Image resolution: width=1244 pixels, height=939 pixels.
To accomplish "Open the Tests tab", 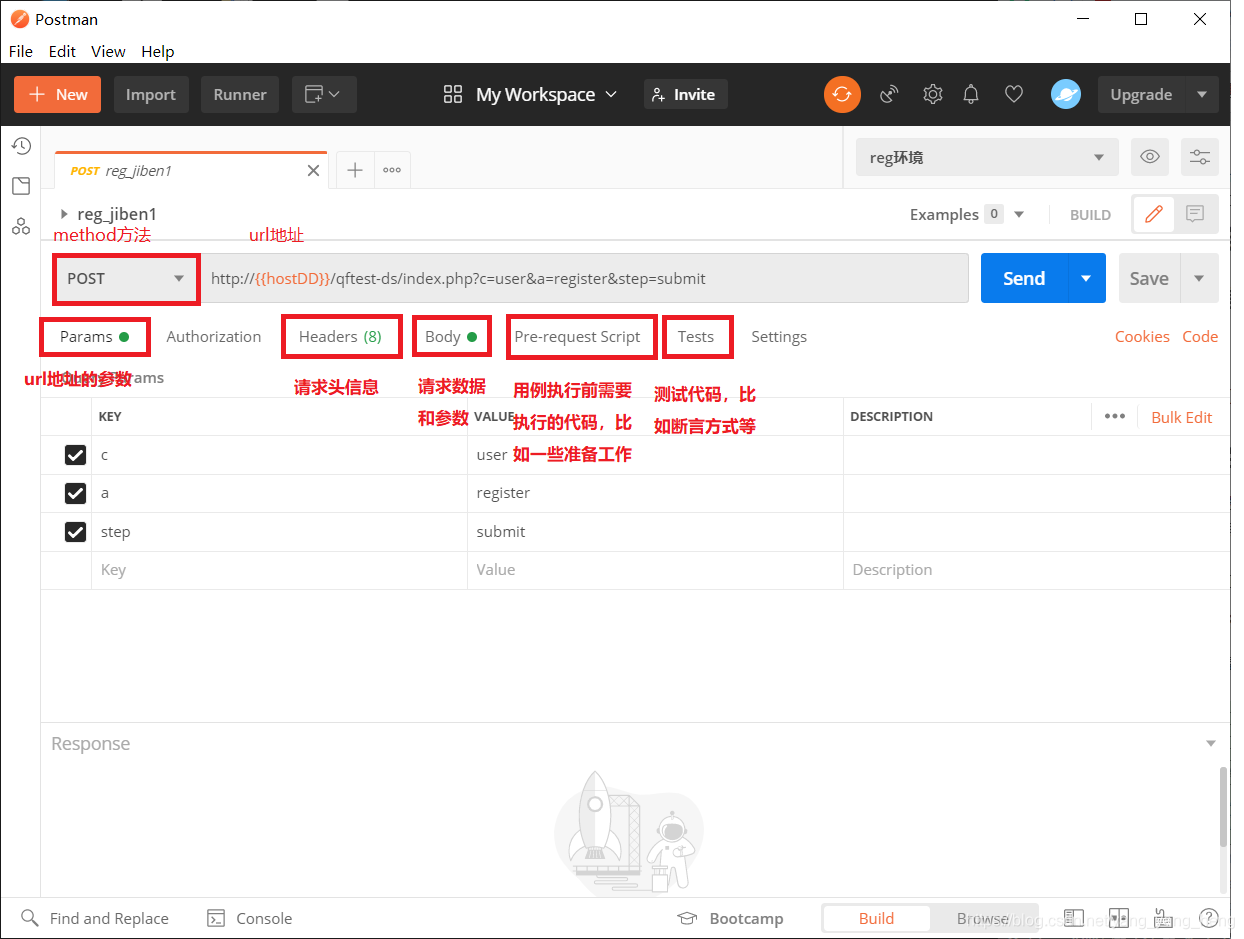I will pos(696,336).
